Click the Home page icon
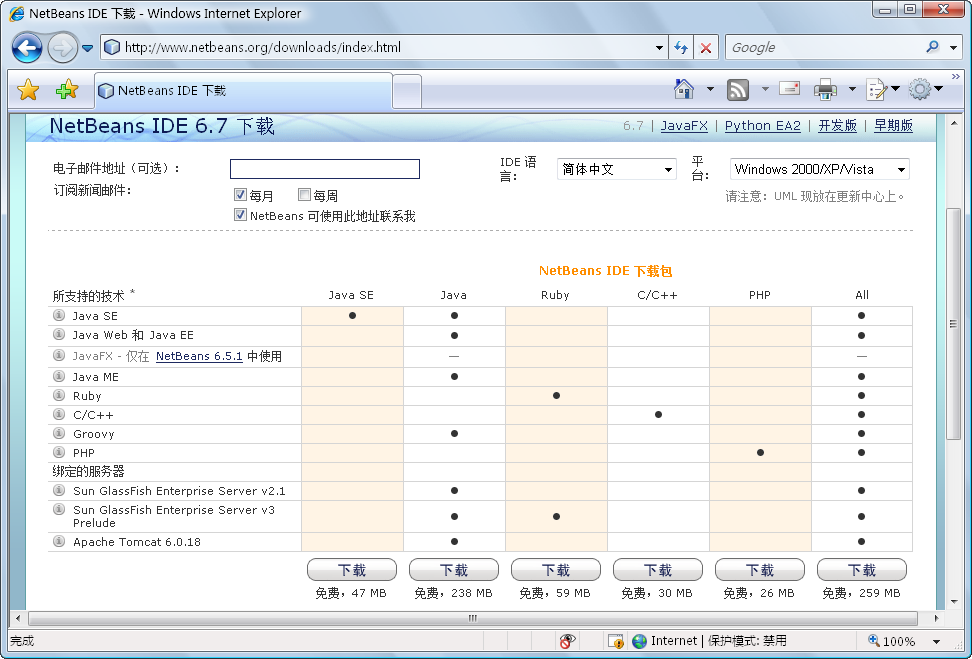This screenshot has width=972, height=659. 684,89
